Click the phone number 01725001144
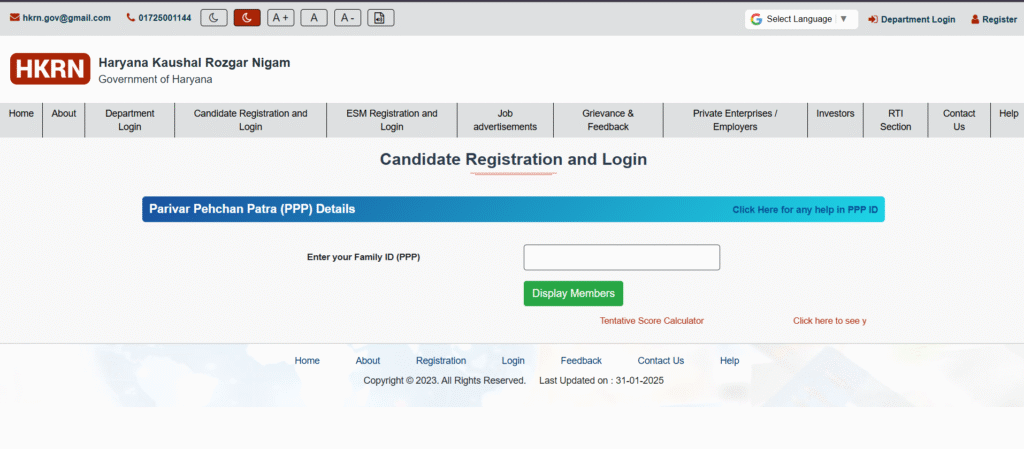This screenshot has width=1024, height=449. tap(159, 18)
